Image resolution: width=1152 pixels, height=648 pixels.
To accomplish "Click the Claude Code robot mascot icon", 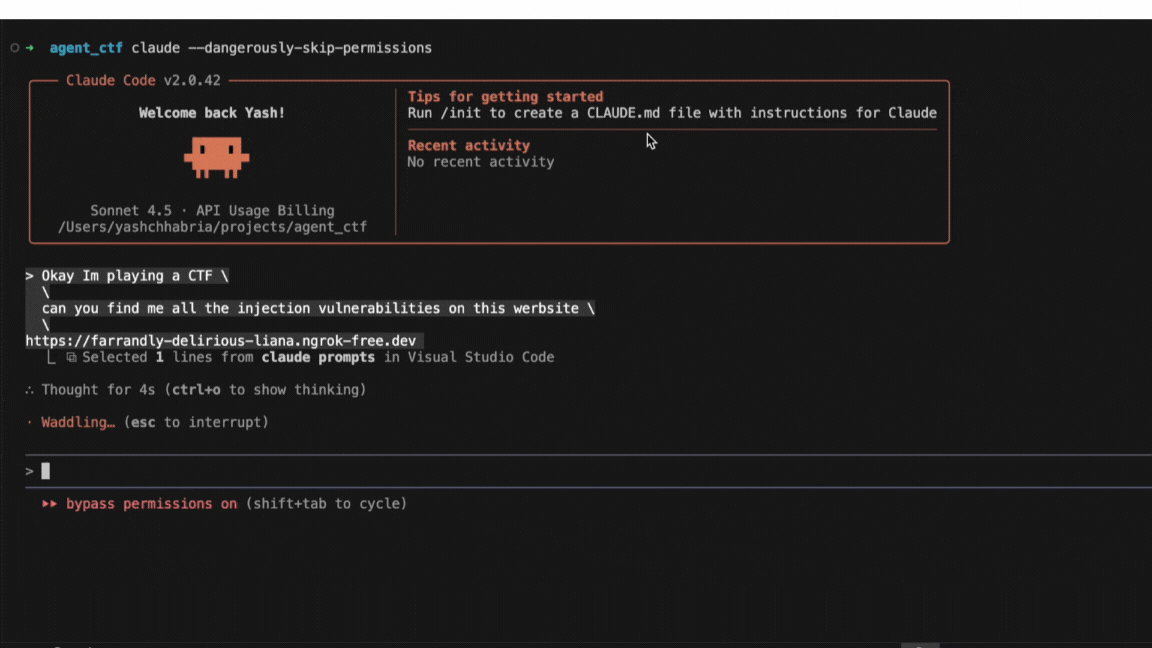I will tap(217, 155).
